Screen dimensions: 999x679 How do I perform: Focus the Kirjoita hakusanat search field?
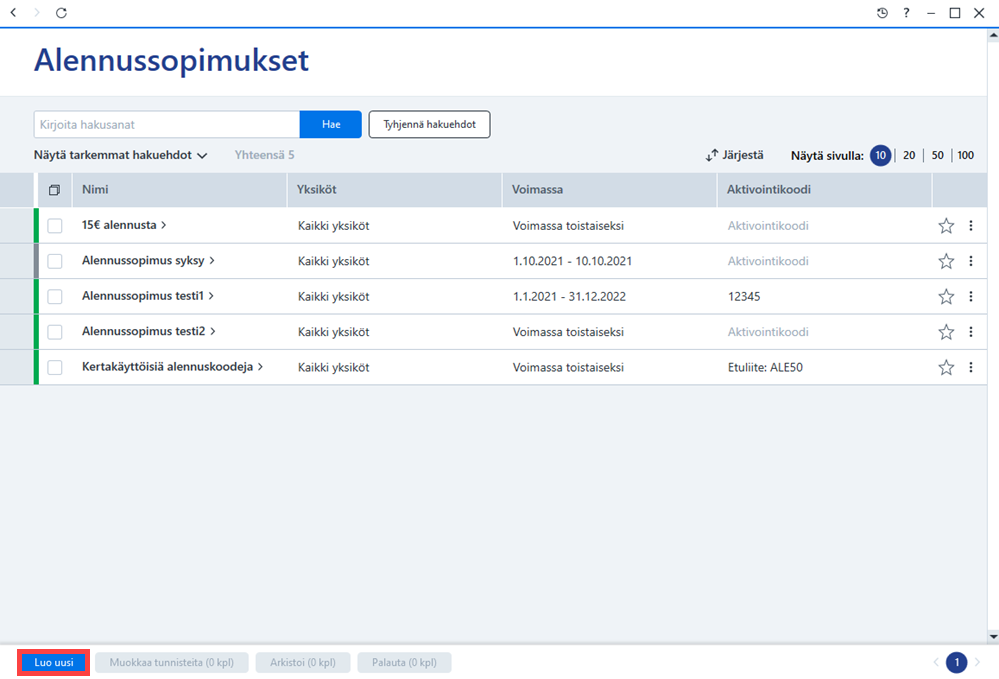coord(167,124)
